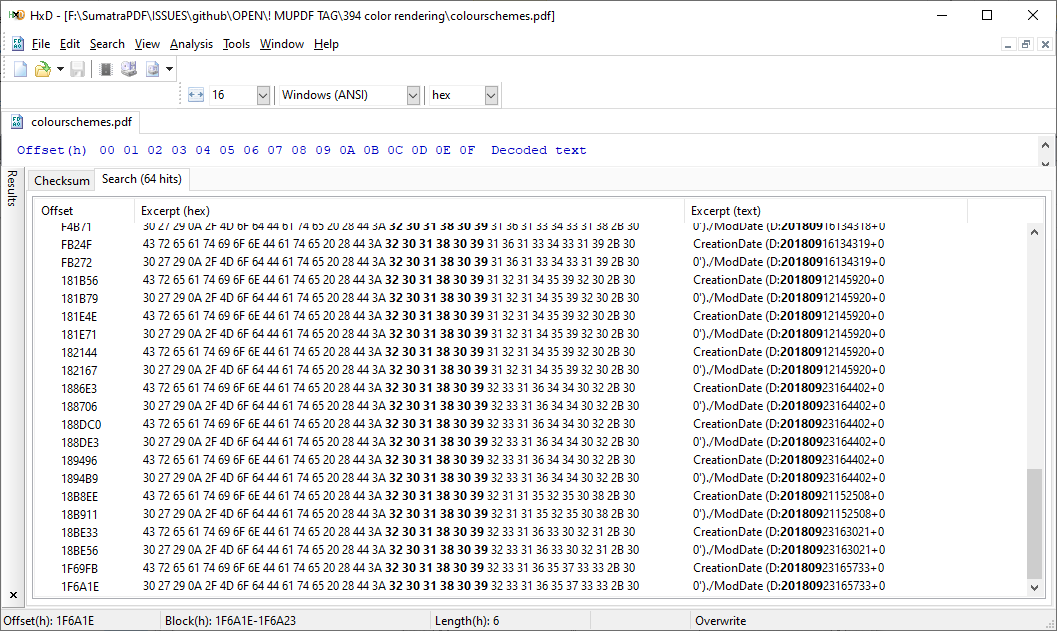Screen dimensions: 1057x631
Task: Click the document icon on colourschemes.pdf tab
Action: (x=17, y=121)
